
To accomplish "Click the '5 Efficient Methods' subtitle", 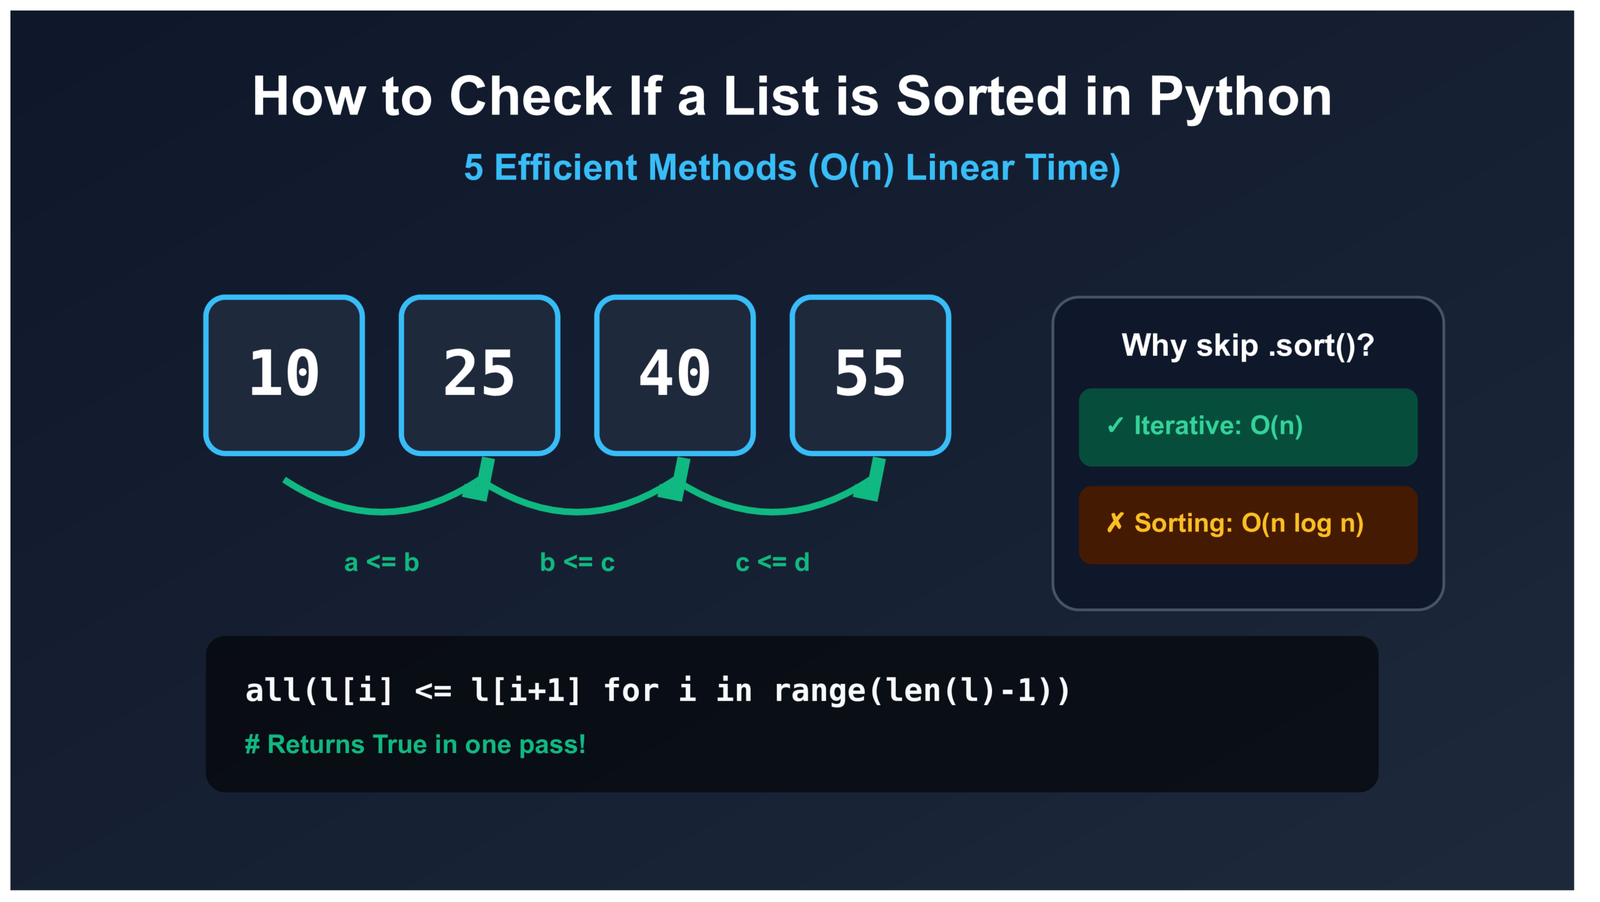I will tap(791, 168).
